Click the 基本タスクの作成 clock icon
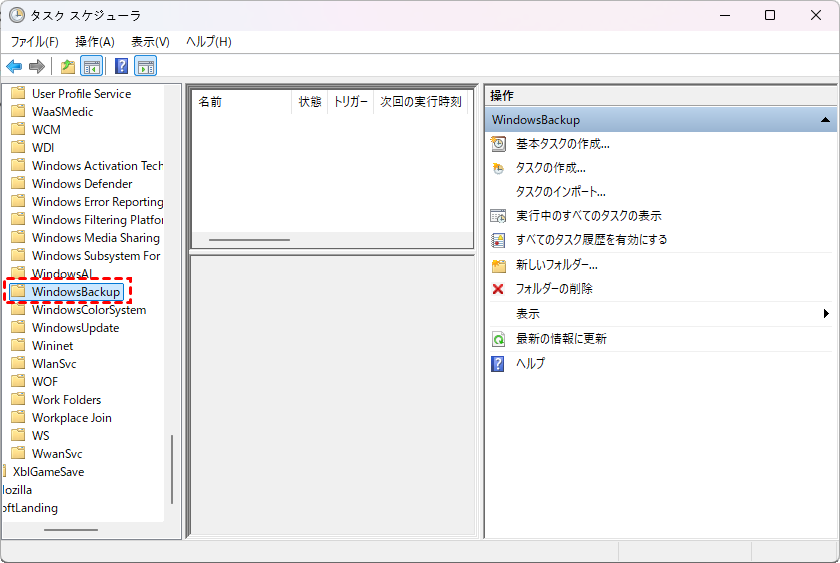The width and height of the screenshot is (840, 563). click(499, 144)
